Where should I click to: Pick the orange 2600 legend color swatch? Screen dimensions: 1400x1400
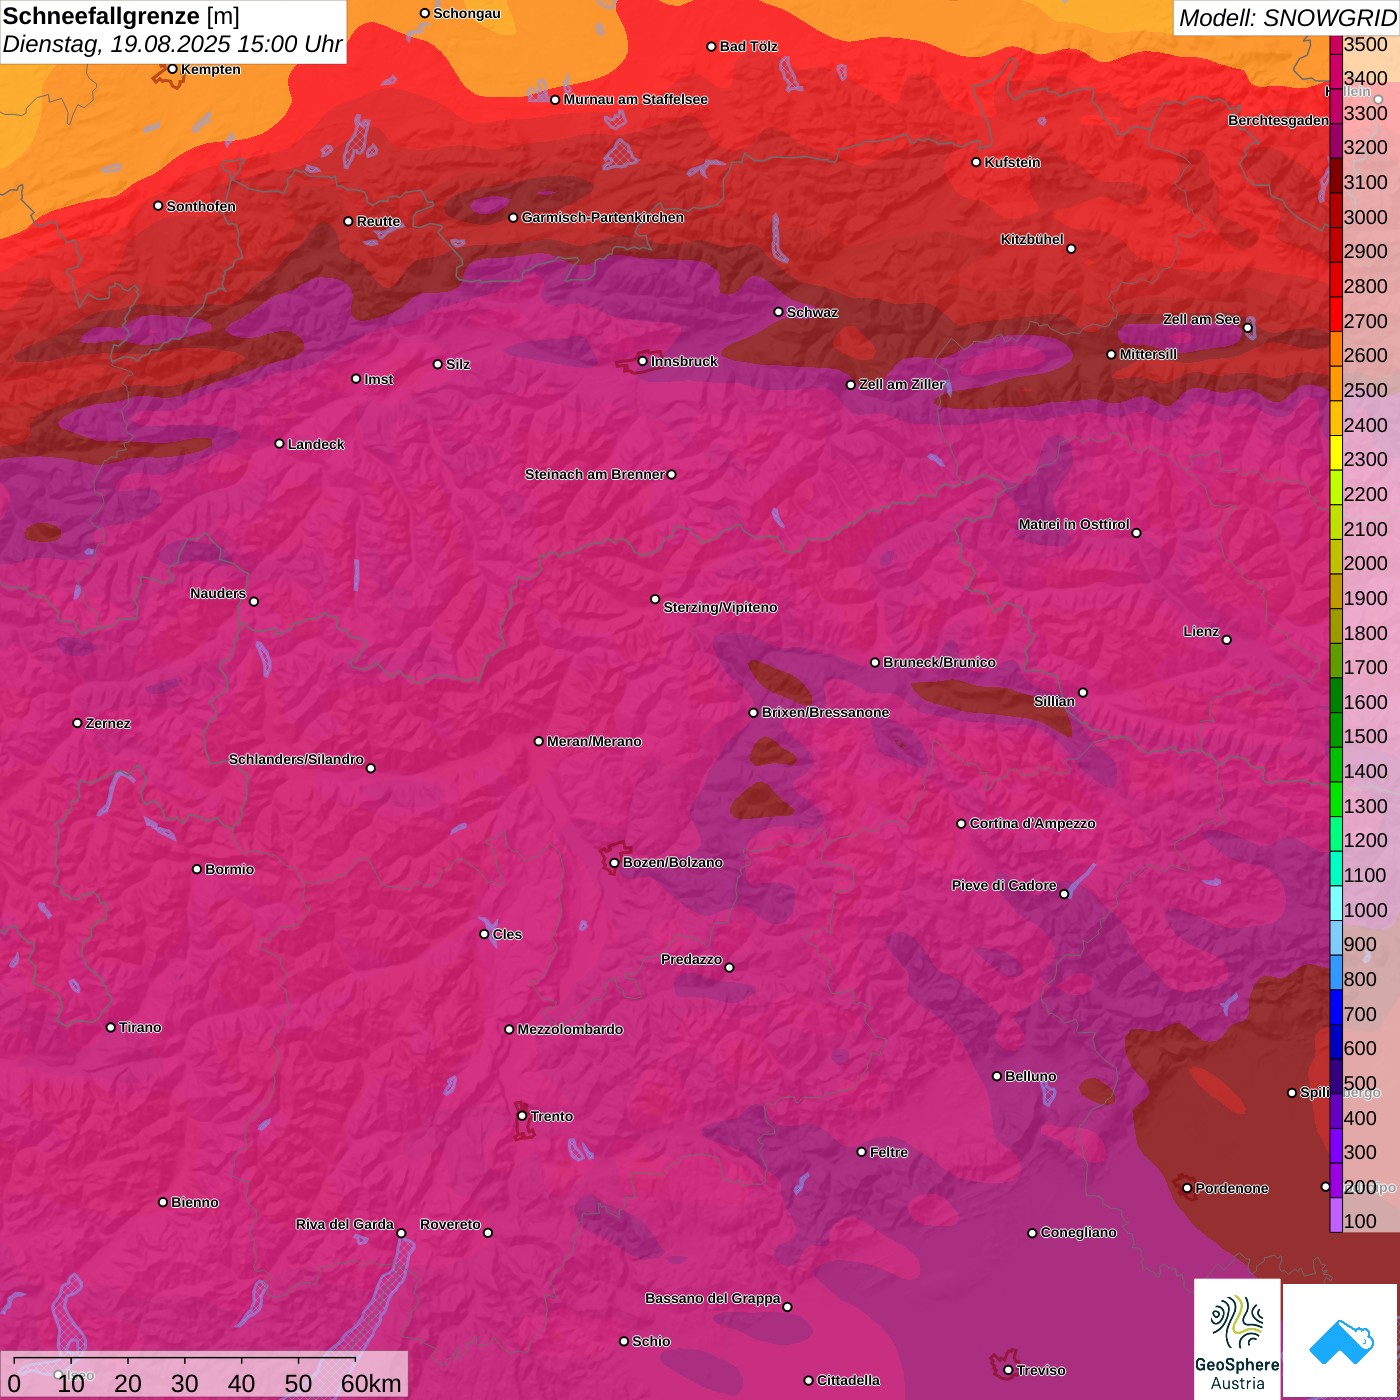1336,348
